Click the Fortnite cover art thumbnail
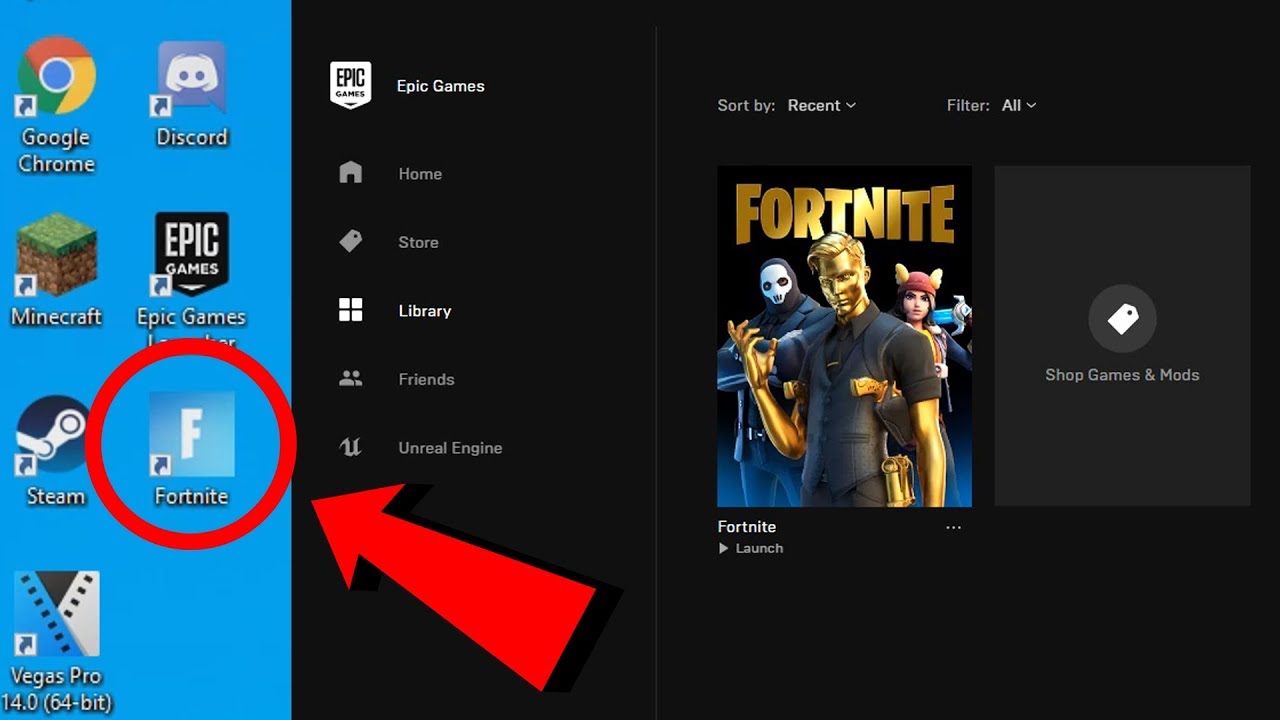 (x=844, y=336)
